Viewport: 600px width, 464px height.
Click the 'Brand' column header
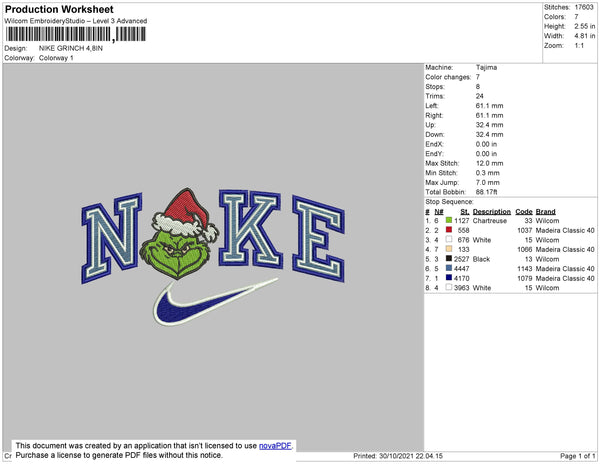(x=546, y=212)
